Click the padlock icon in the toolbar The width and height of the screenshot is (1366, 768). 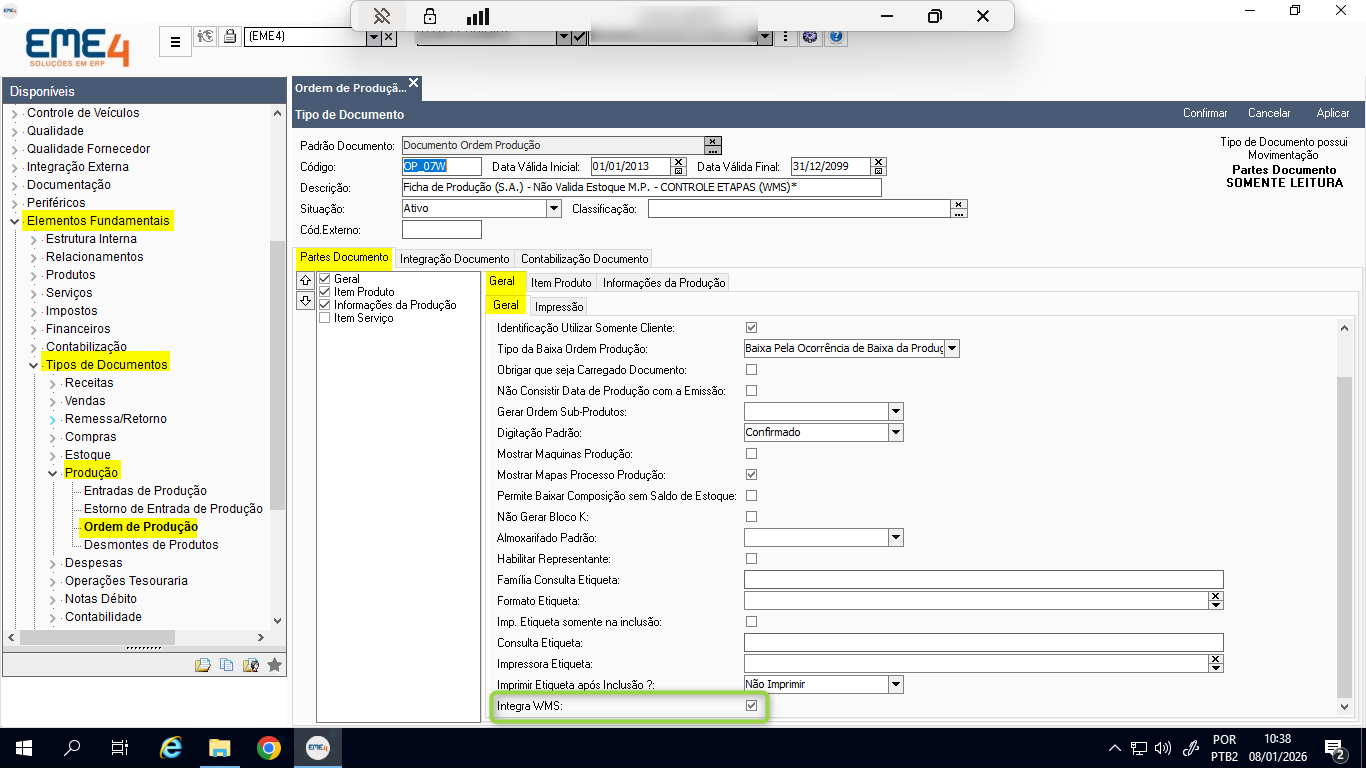coord(229,37)
